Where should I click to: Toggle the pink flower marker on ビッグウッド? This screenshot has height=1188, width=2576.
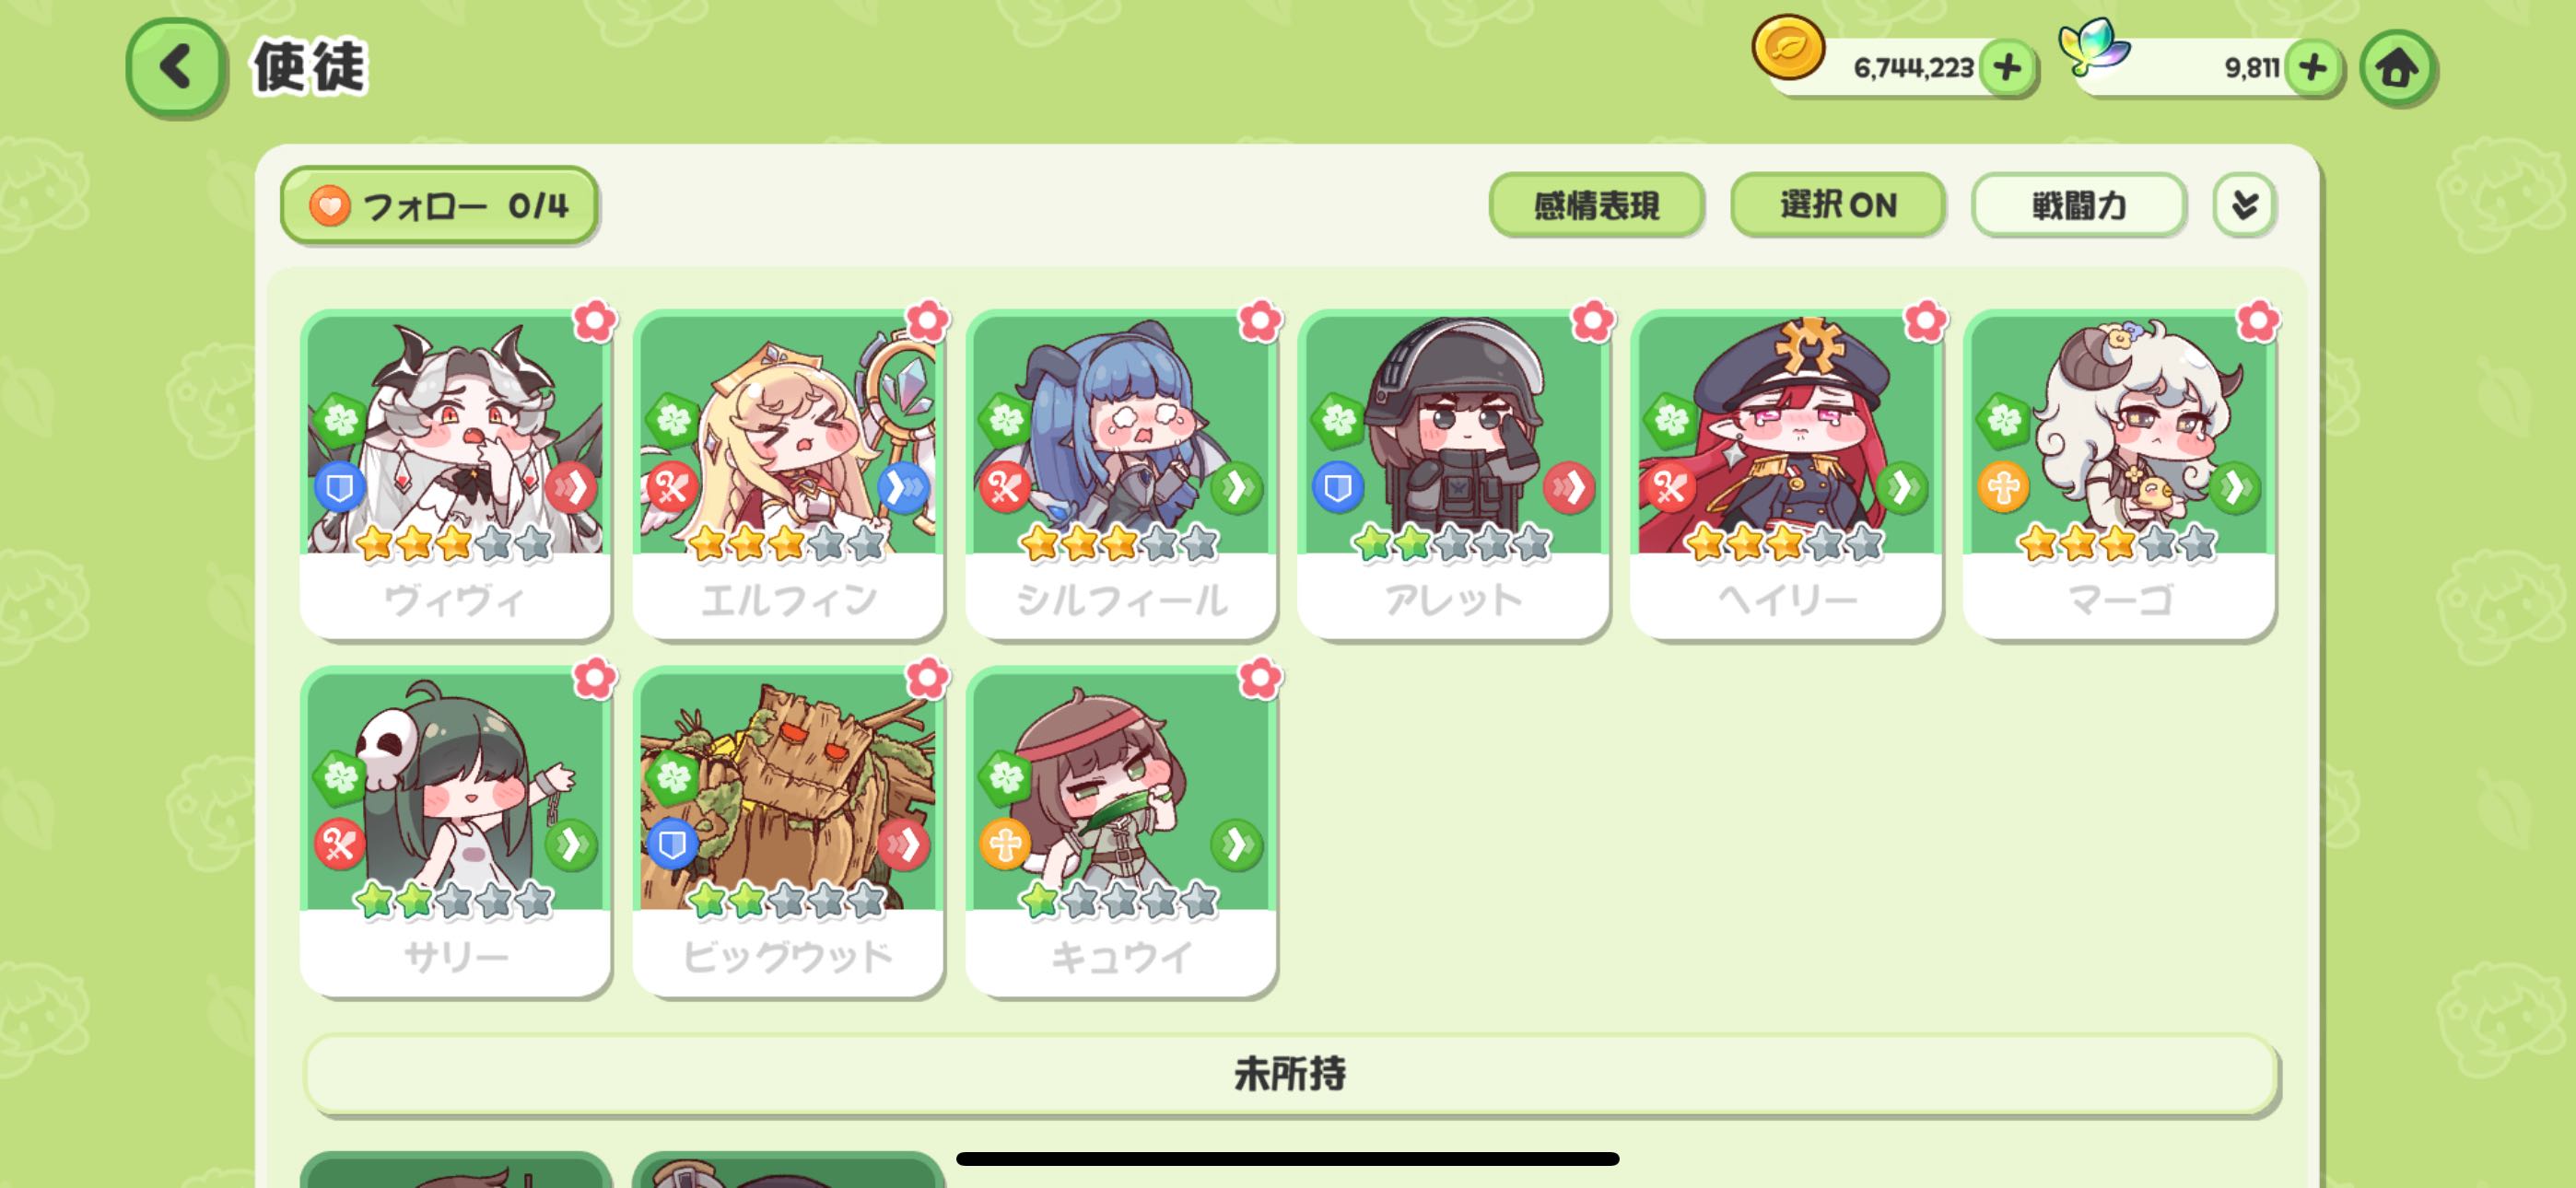(x=927, y=678)
